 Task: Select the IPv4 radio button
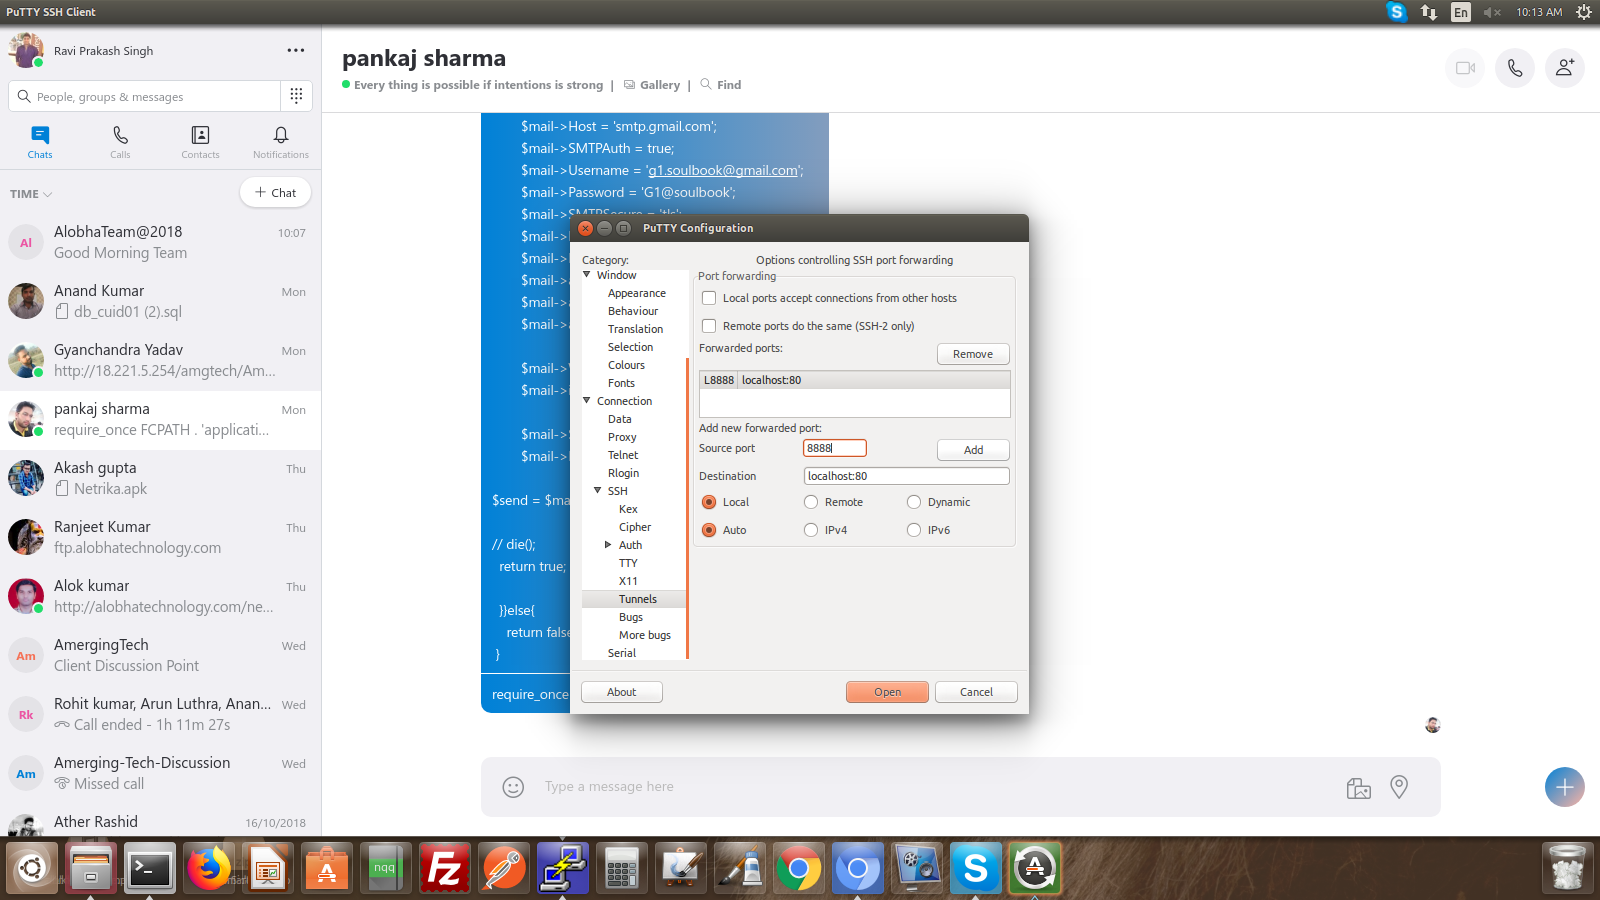(811, 530)
